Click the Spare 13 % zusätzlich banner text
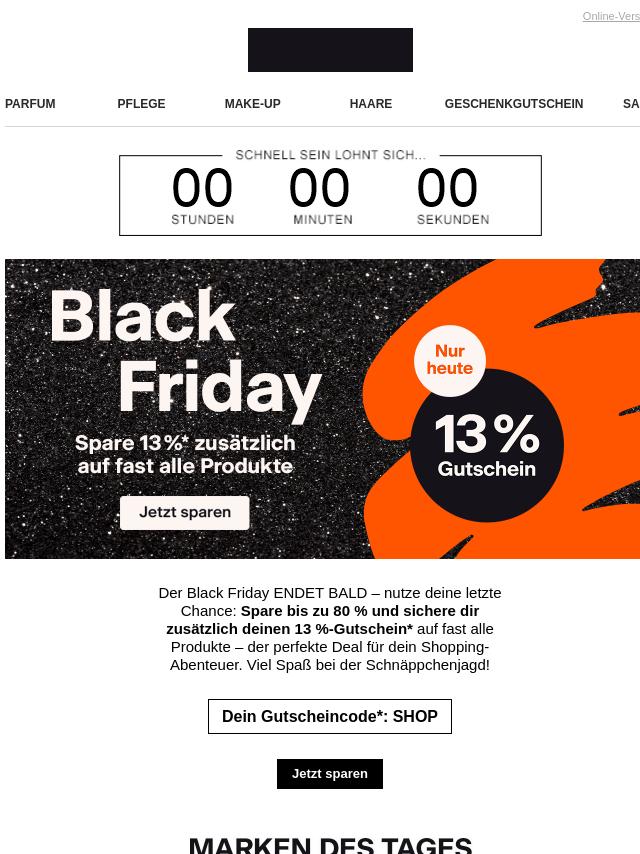640x854 pixels. (x=185, y=454)
